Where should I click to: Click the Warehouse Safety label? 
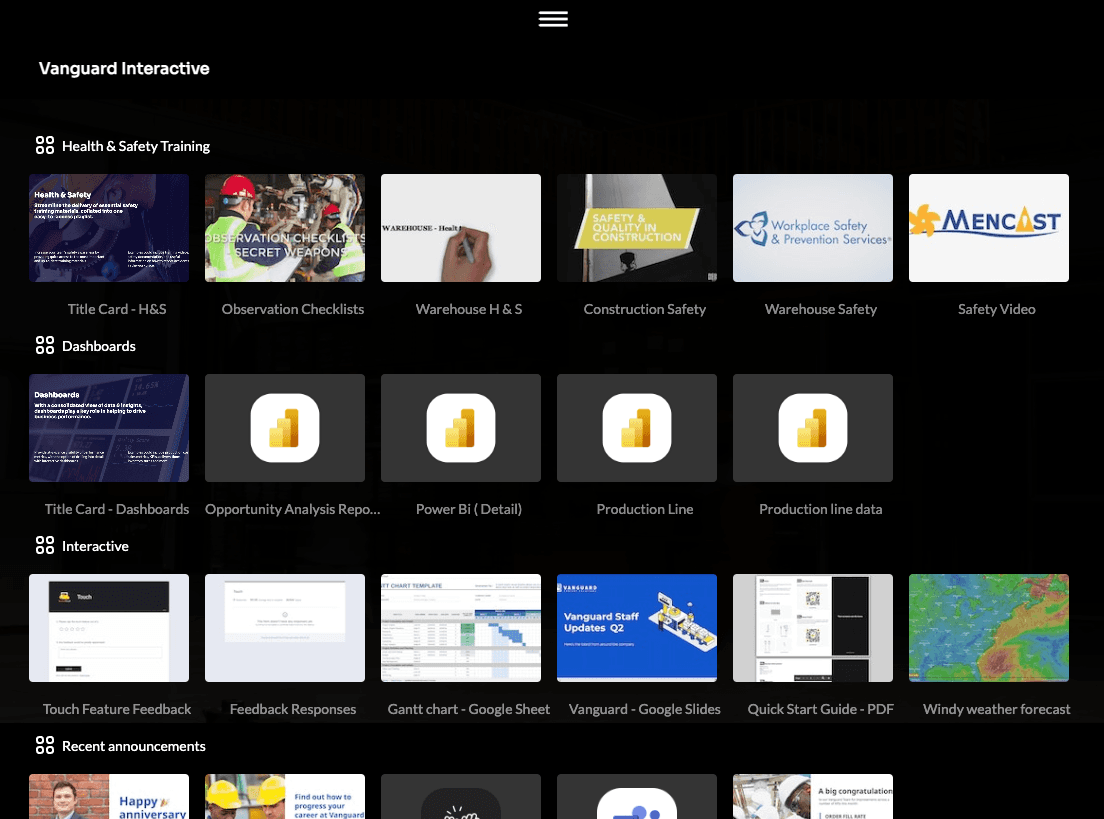point(821,309)
